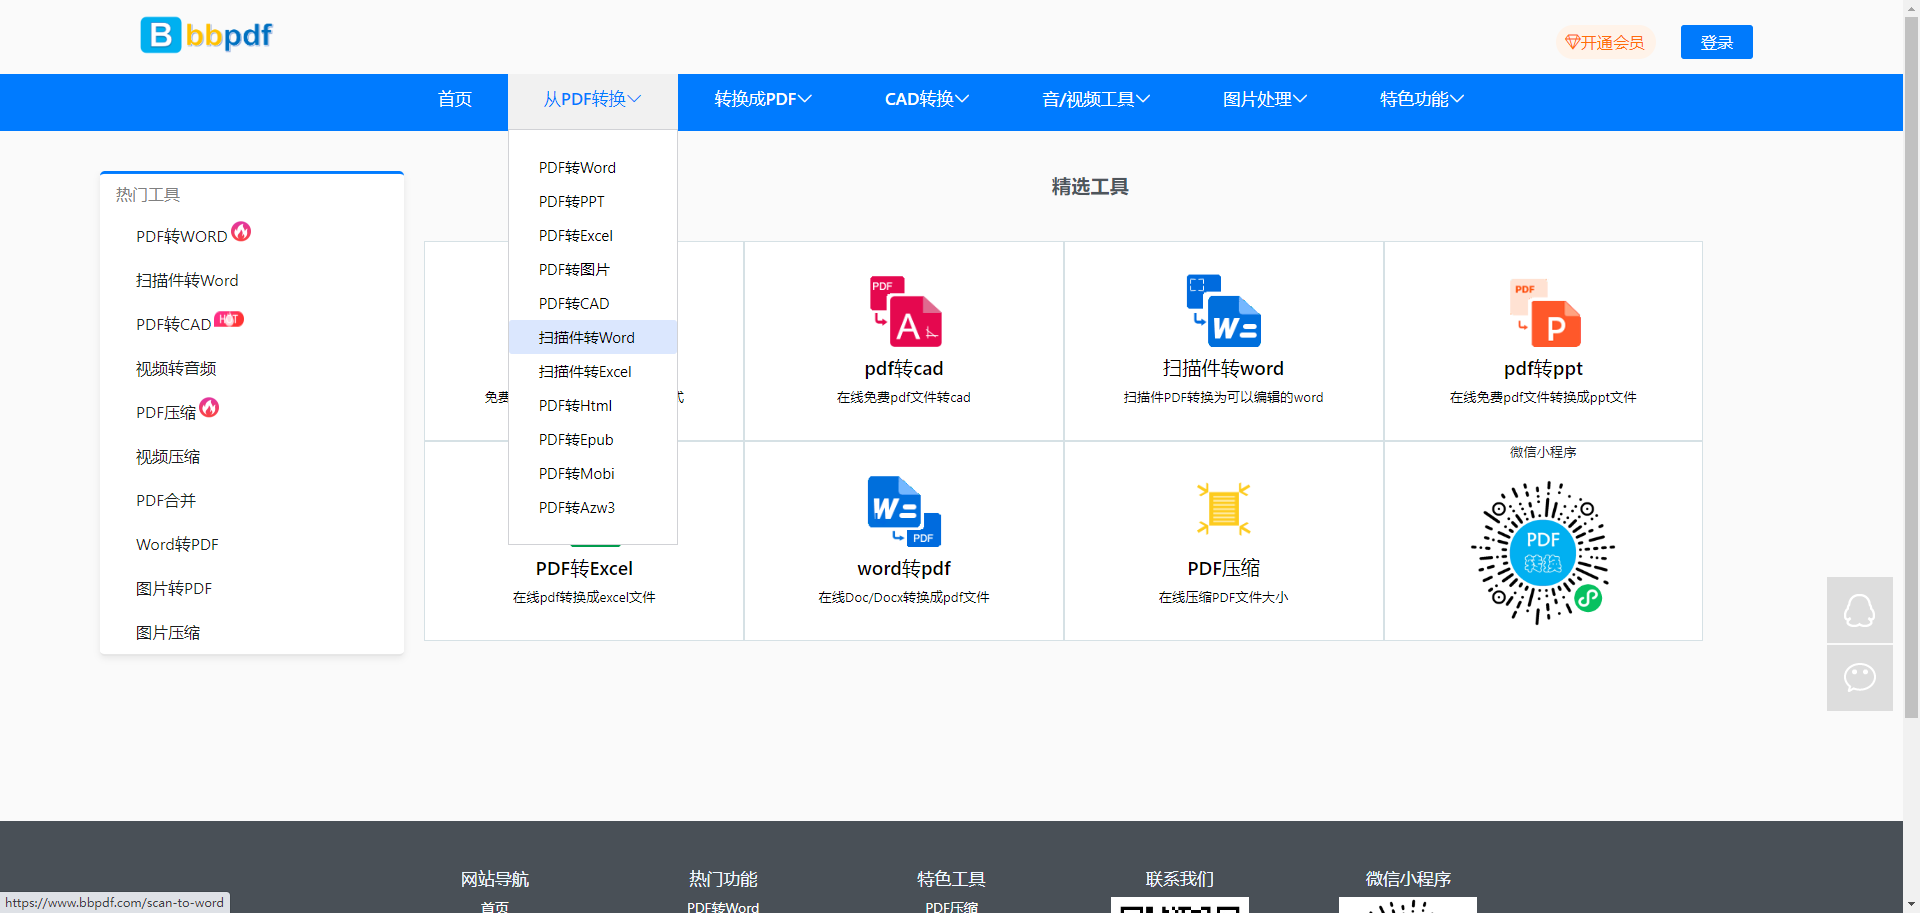Image resolution: width=1920 pixels, height=913 pixels.
Task: Choose PDF转Mobi menu entry
Action: tap(593, 473)
